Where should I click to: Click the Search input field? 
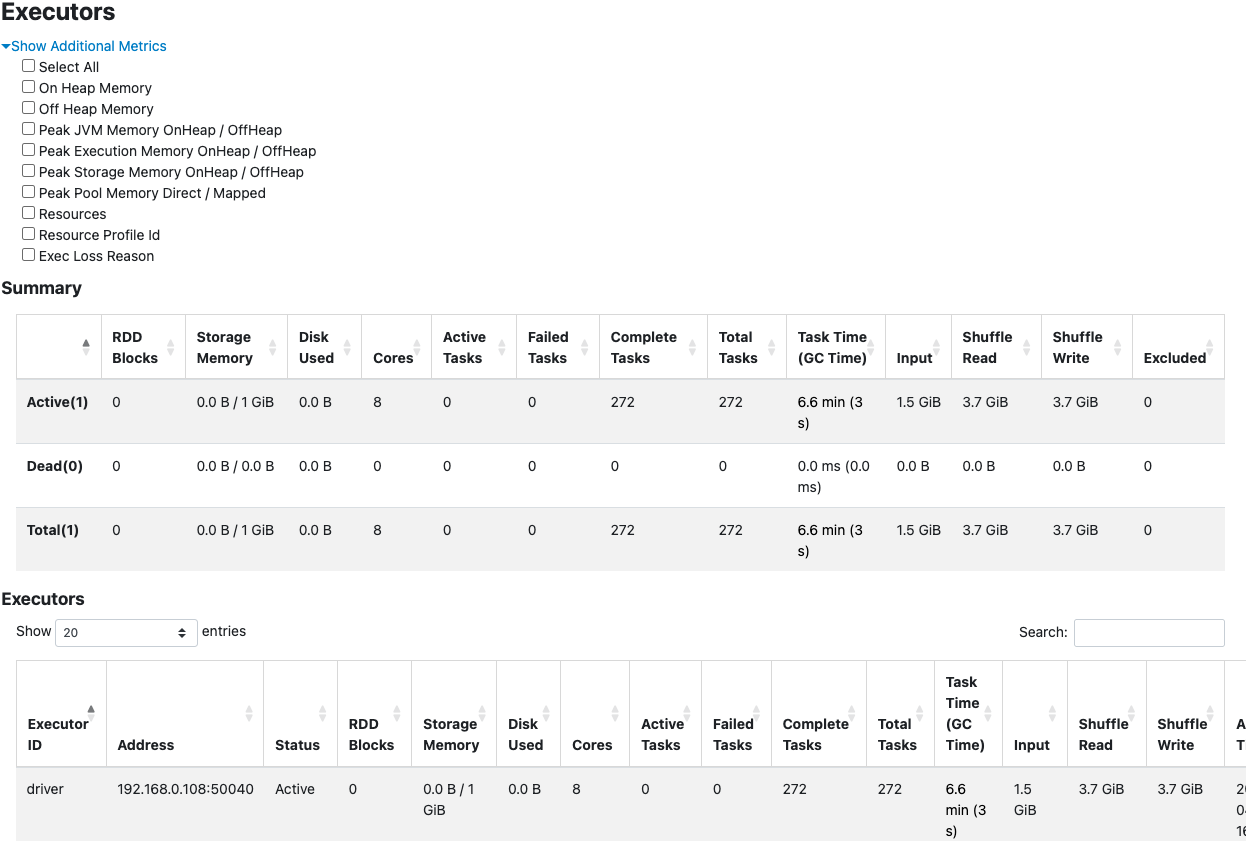coord(1148,633)
